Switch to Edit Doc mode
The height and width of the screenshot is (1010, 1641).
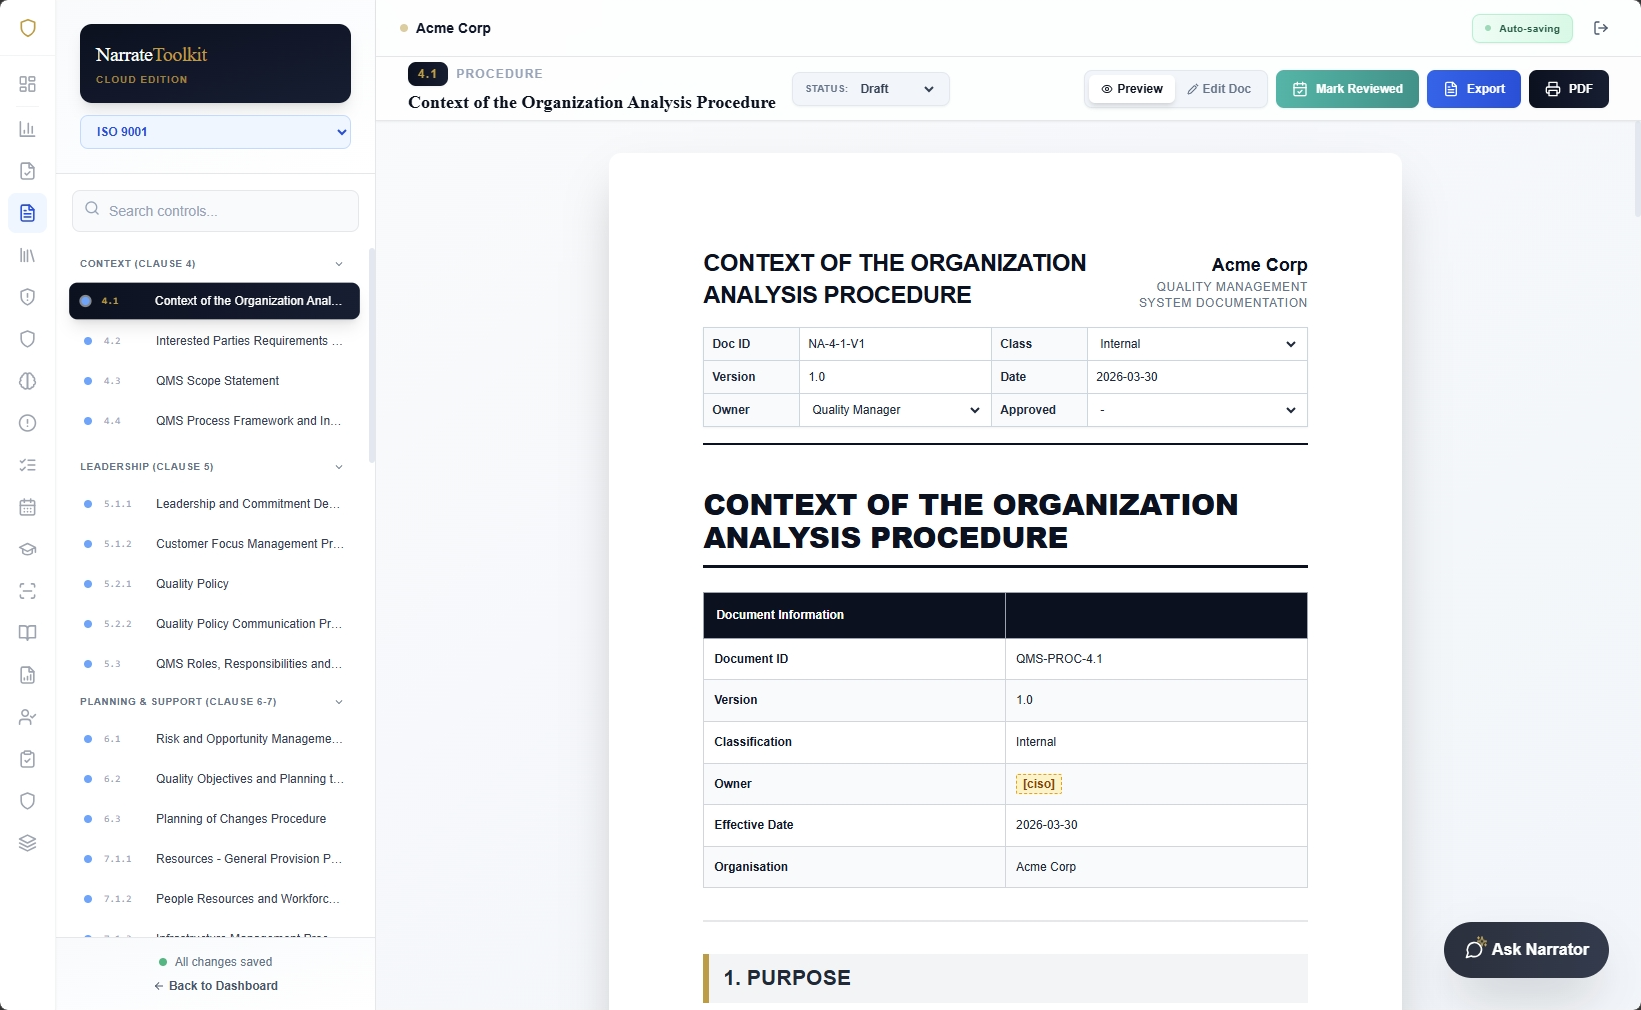coord(1218,89)
